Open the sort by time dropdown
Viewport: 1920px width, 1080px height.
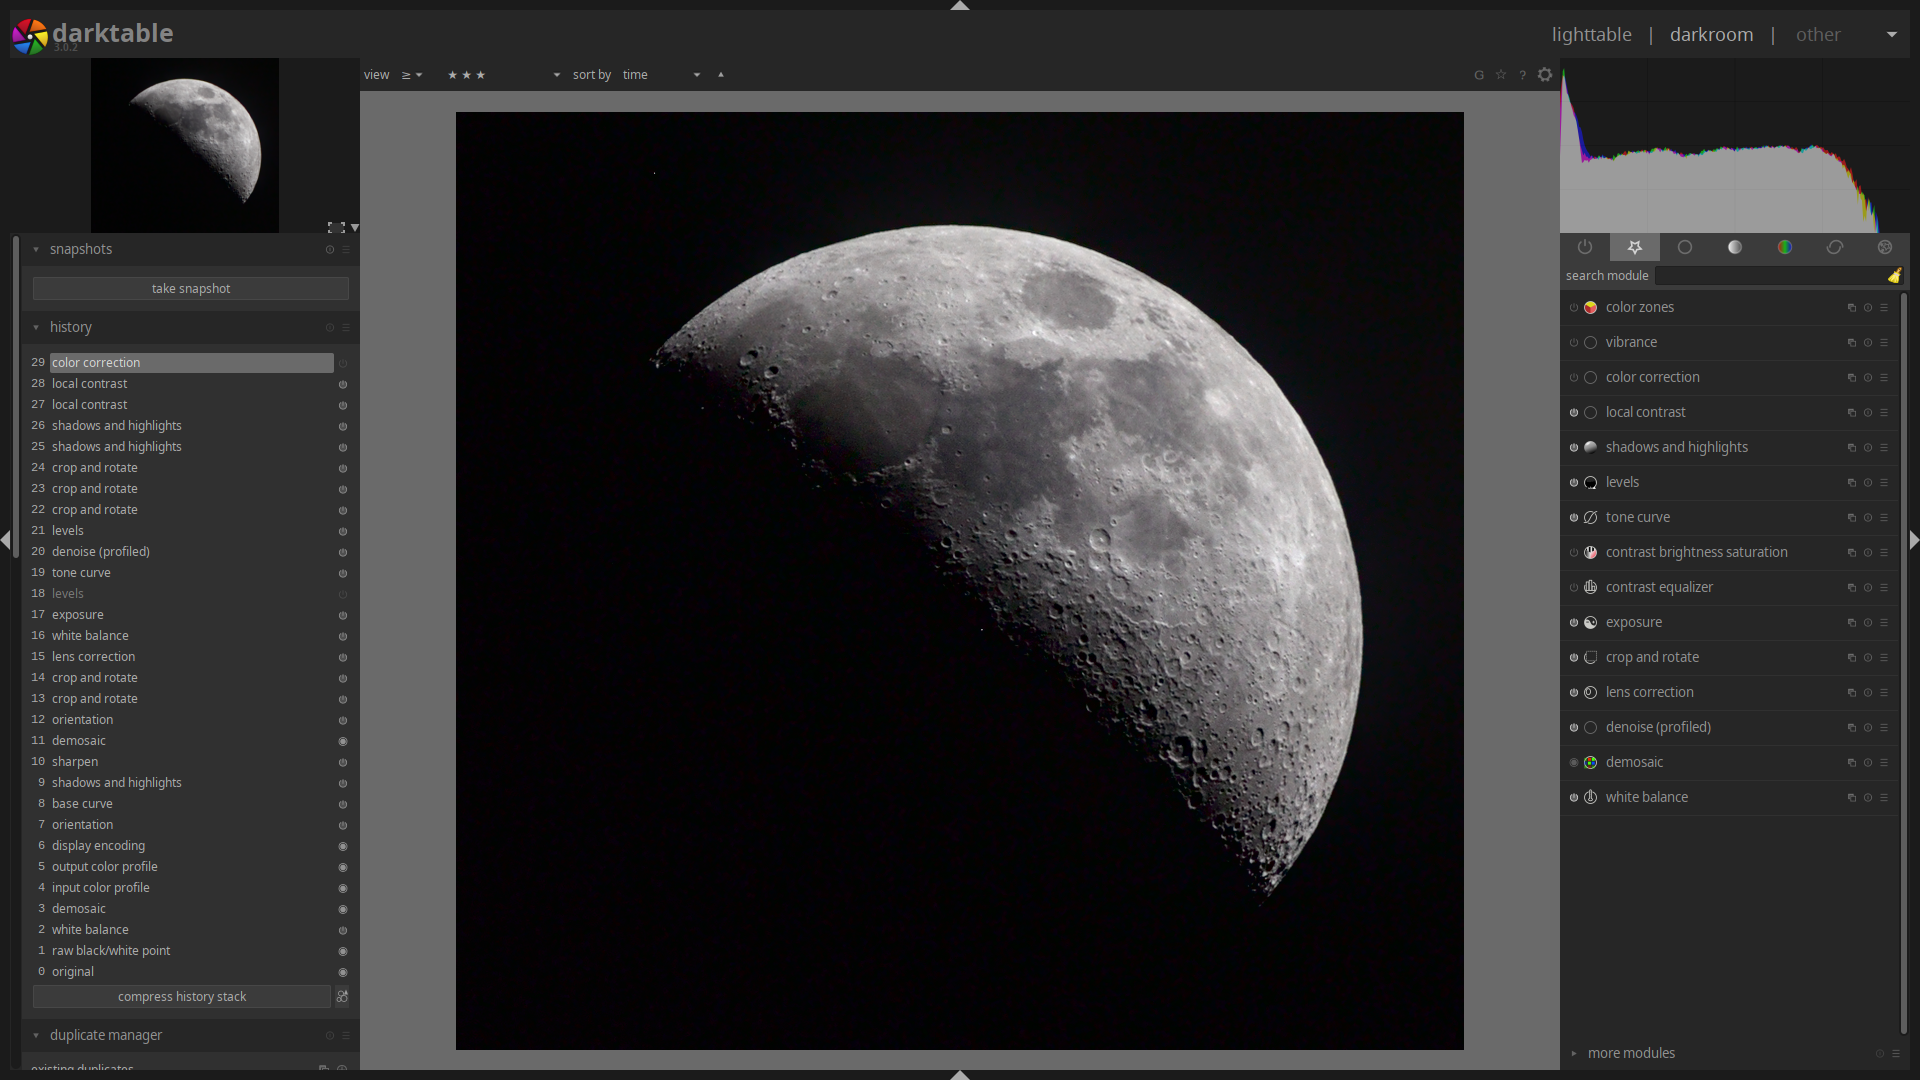tap(661, 74)
